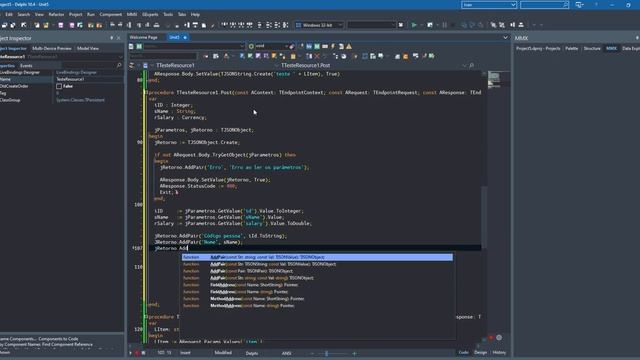
Task: Switch to Multi-Device Preview tab
Action: (x=52, y=48)
